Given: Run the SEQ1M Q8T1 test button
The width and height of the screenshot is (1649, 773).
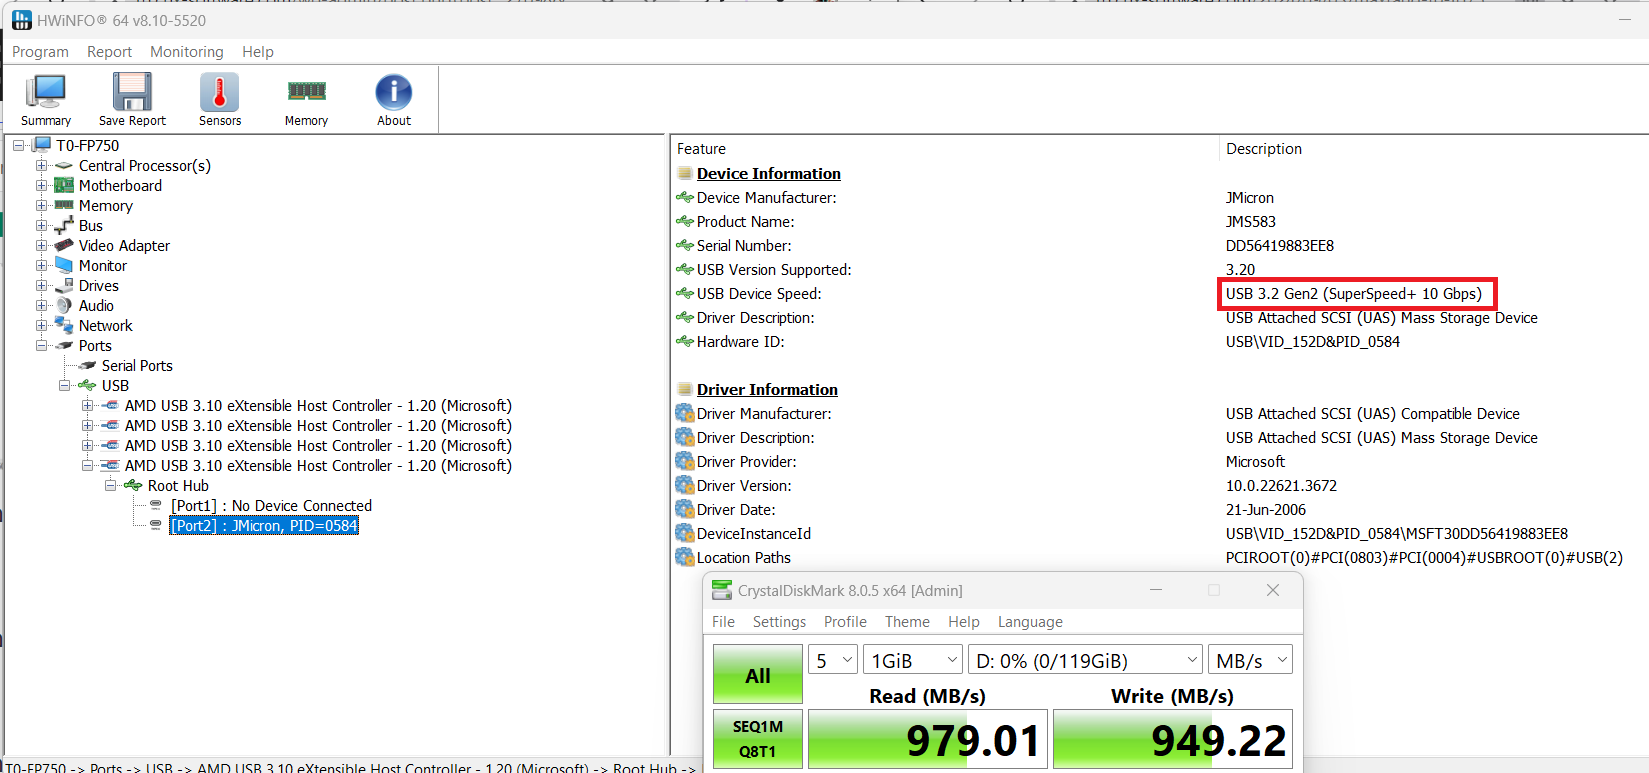Looking at the screenshot, I should pos(757,739).
